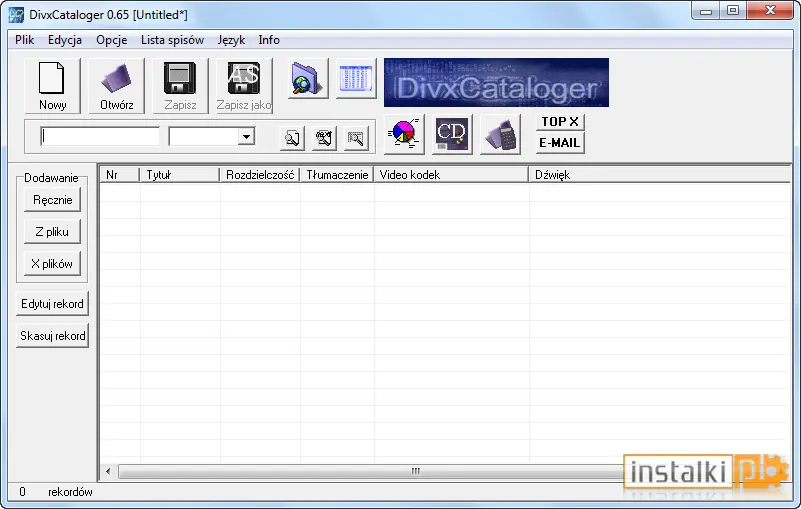This screenshot has height=509, width=801.
Task: Click the folder with magnifier icon
Action: click(308, 78)
